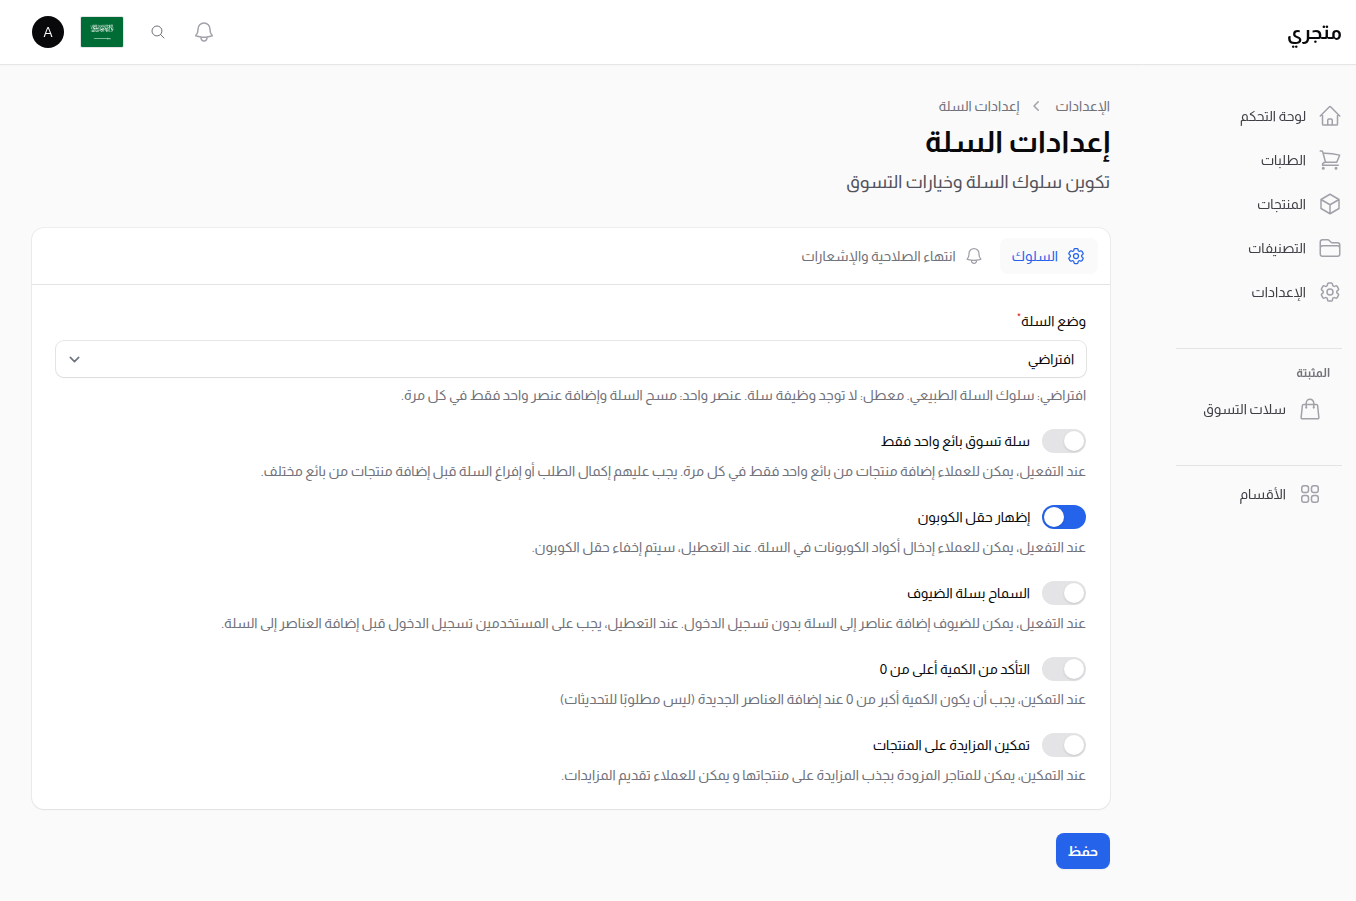Viewport: 1356px width, 901px height.
Task: Open the search icon in the top bar
Action: tap(157, 32)
